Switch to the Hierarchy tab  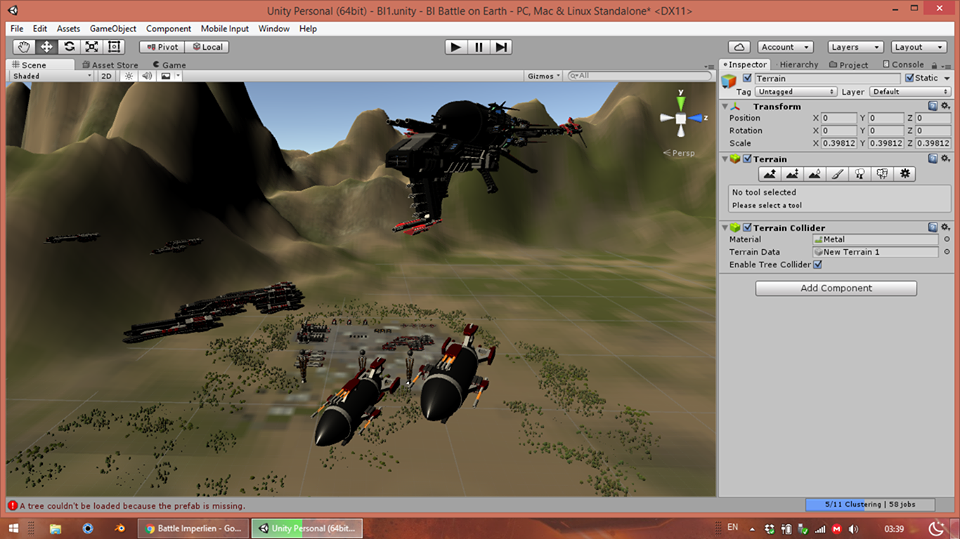[798, 64]
